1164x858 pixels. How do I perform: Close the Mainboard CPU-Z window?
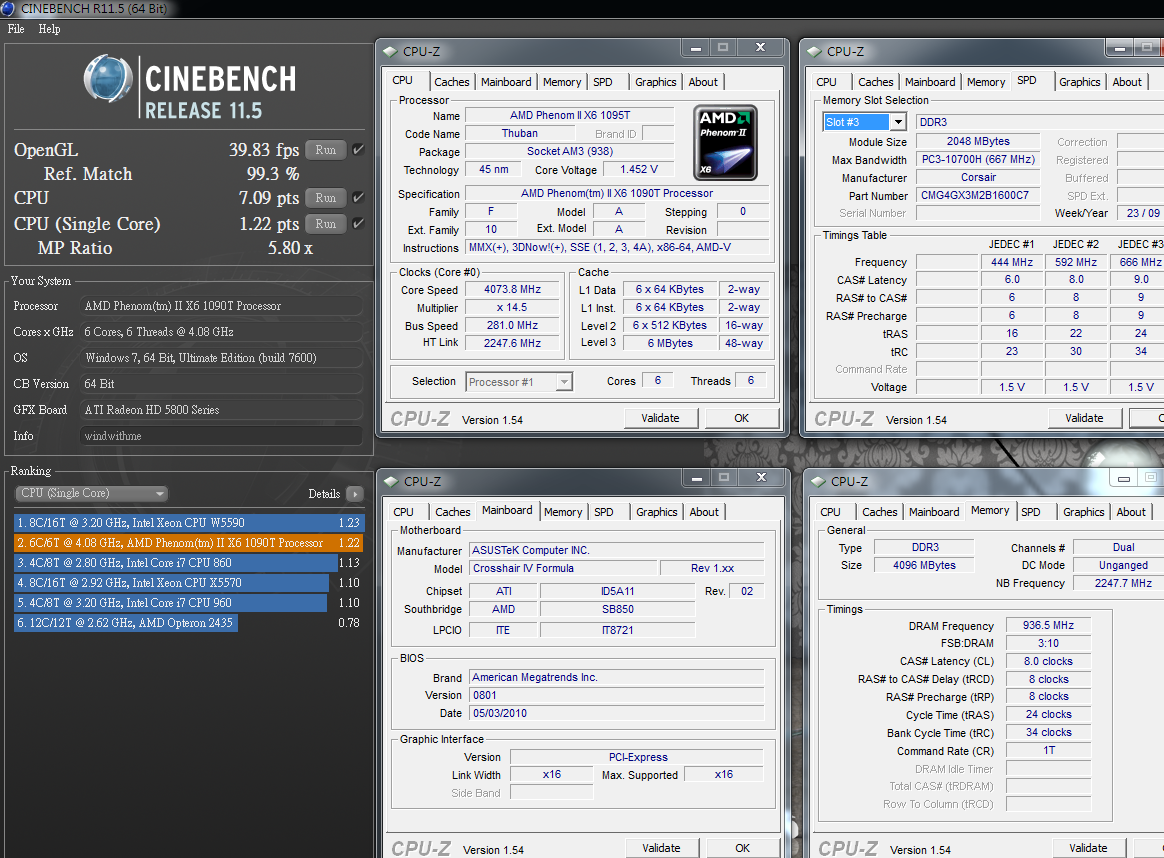(x=762, y=477)
